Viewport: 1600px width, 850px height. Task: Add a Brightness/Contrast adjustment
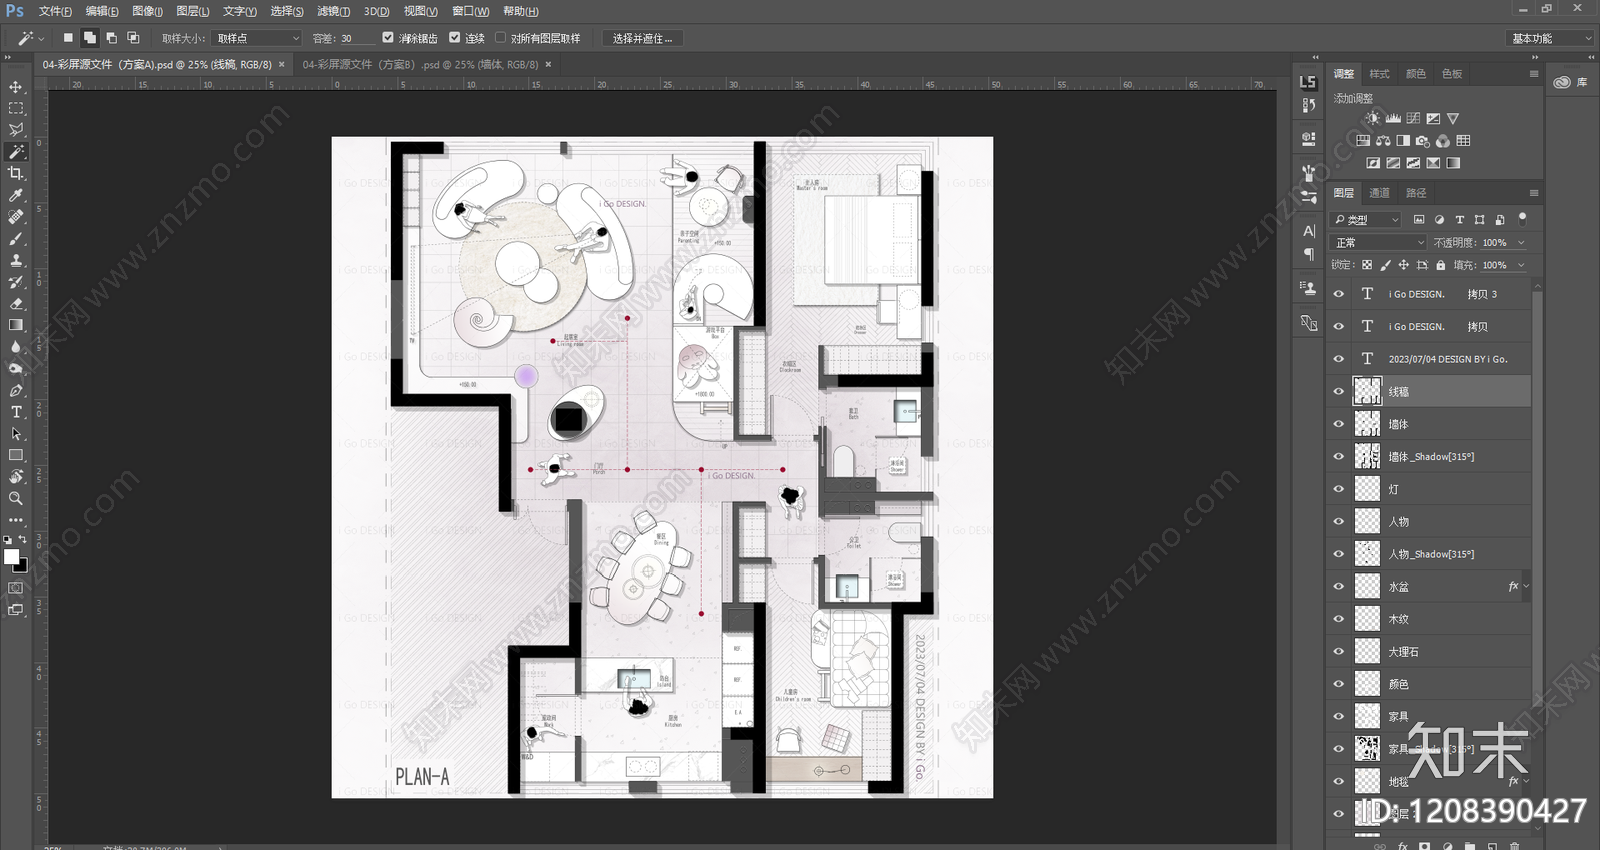pyautogui.click(x=1373, y=118)
